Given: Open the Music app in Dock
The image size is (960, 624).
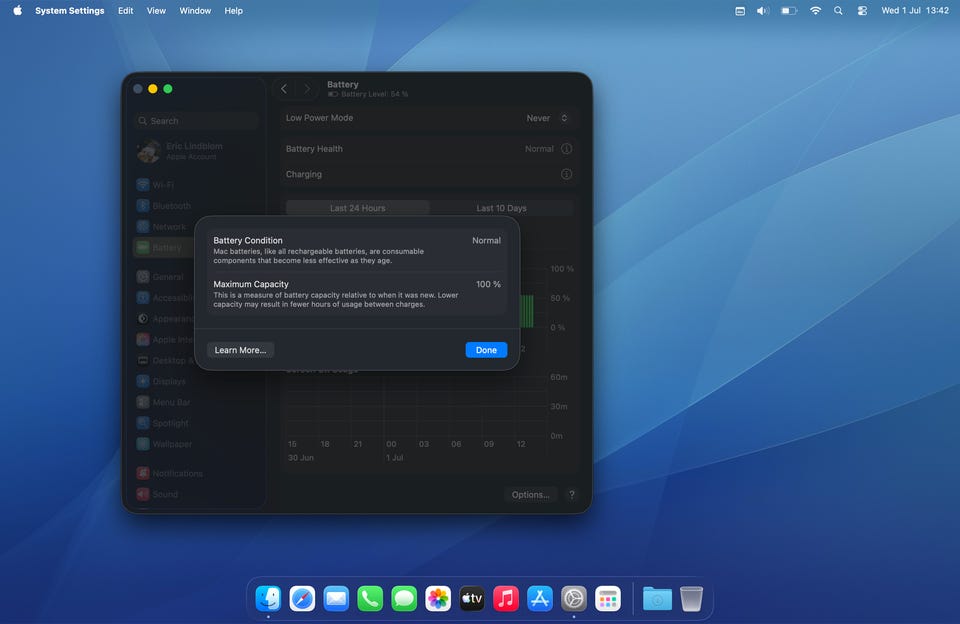Looking at the screenshot, I should pos(506,598).
